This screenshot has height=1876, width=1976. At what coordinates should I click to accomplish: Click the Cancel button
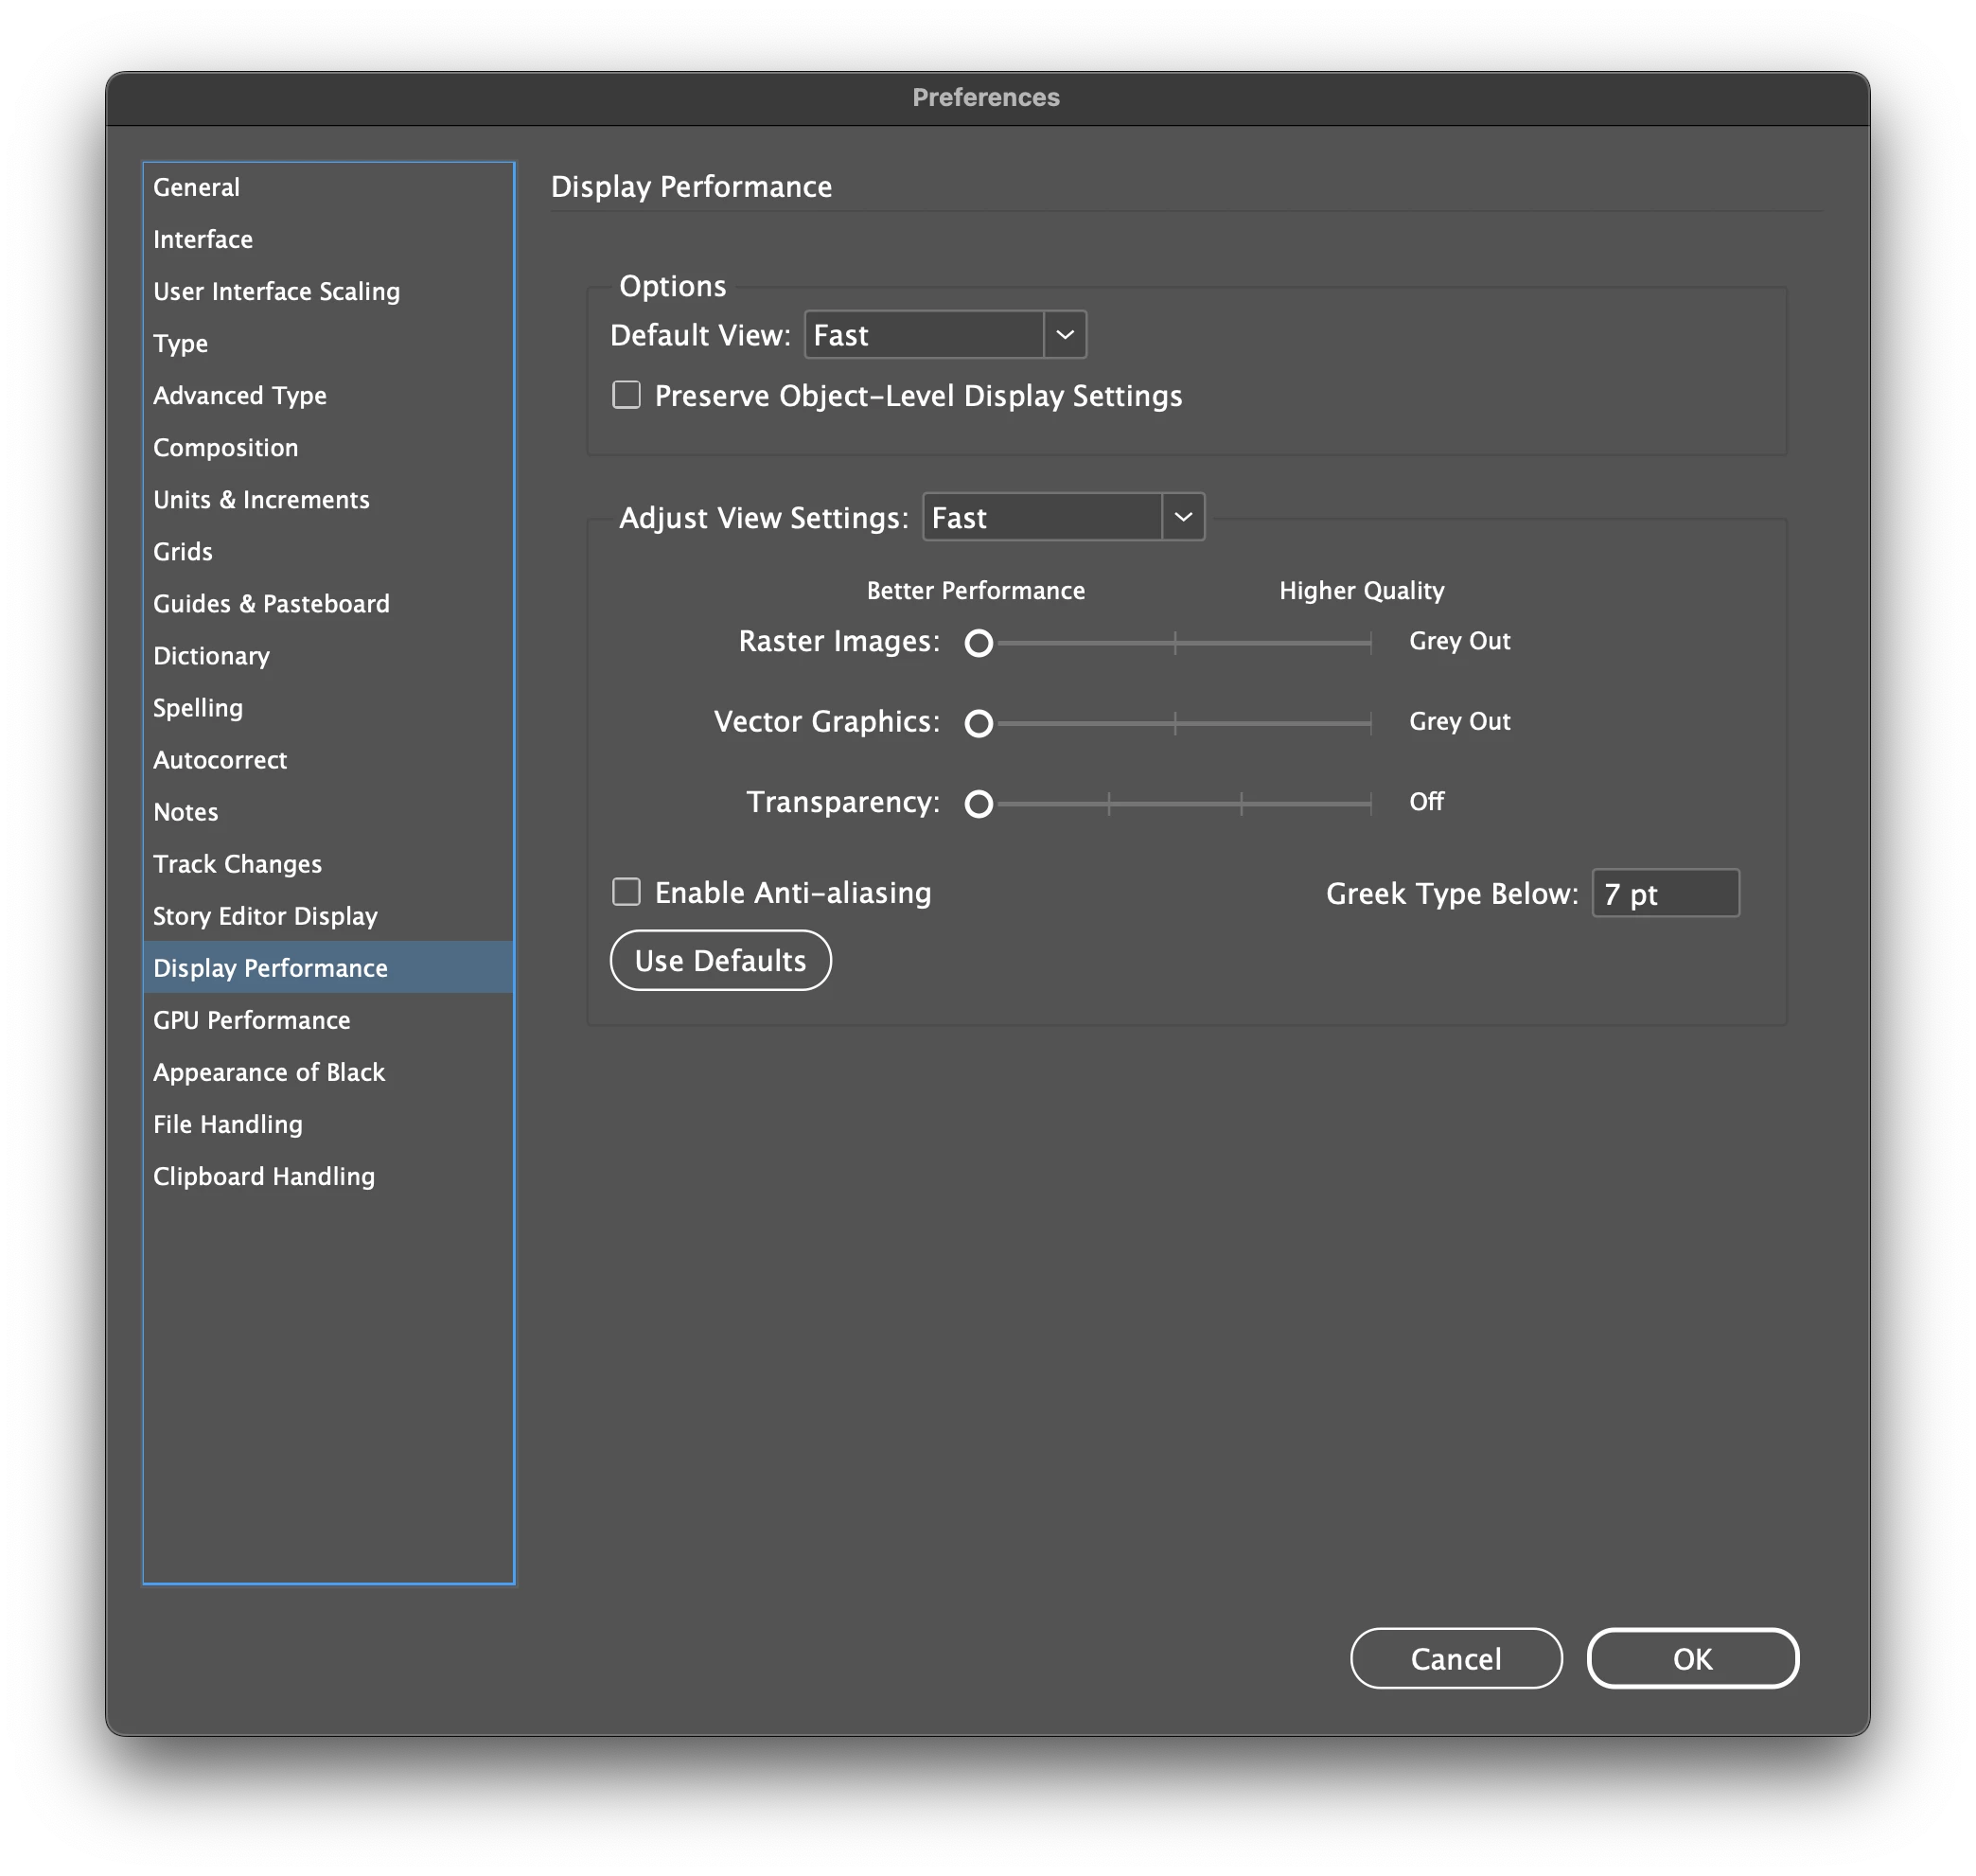click(x=1455, y=1658)
